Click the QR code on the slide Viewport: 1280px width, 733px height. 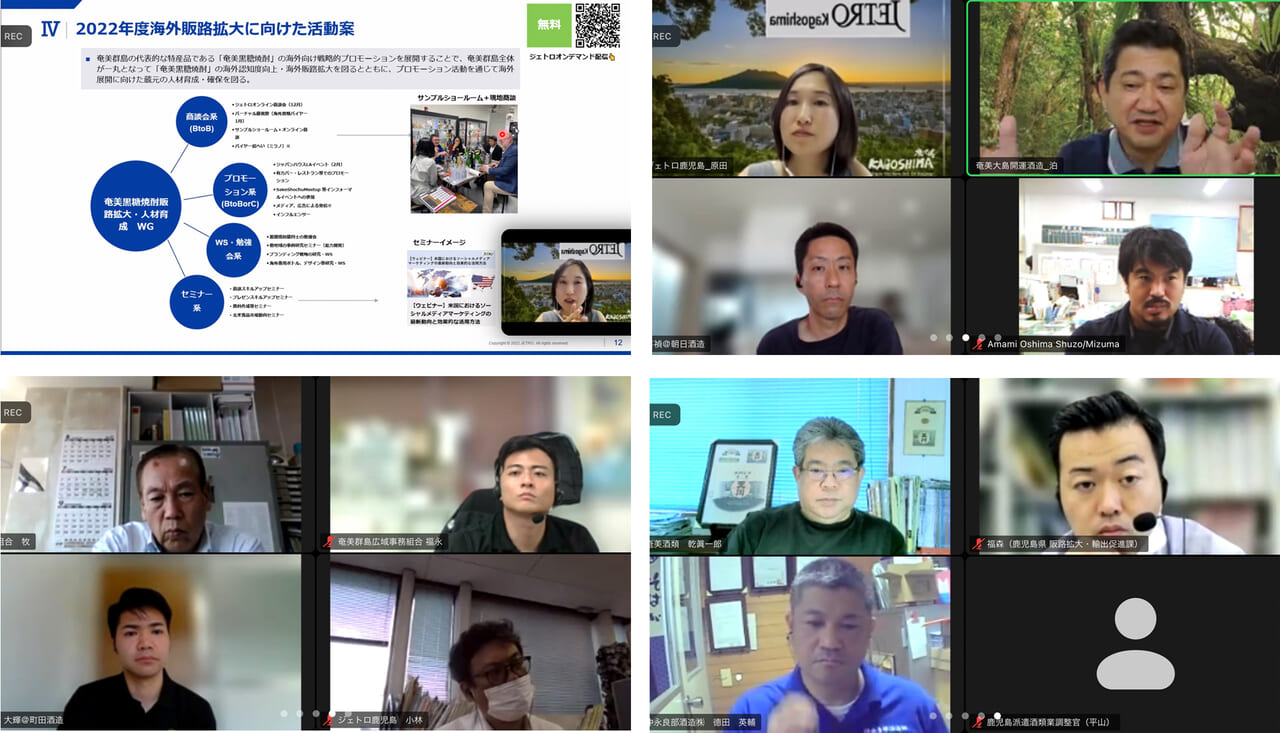597,25
